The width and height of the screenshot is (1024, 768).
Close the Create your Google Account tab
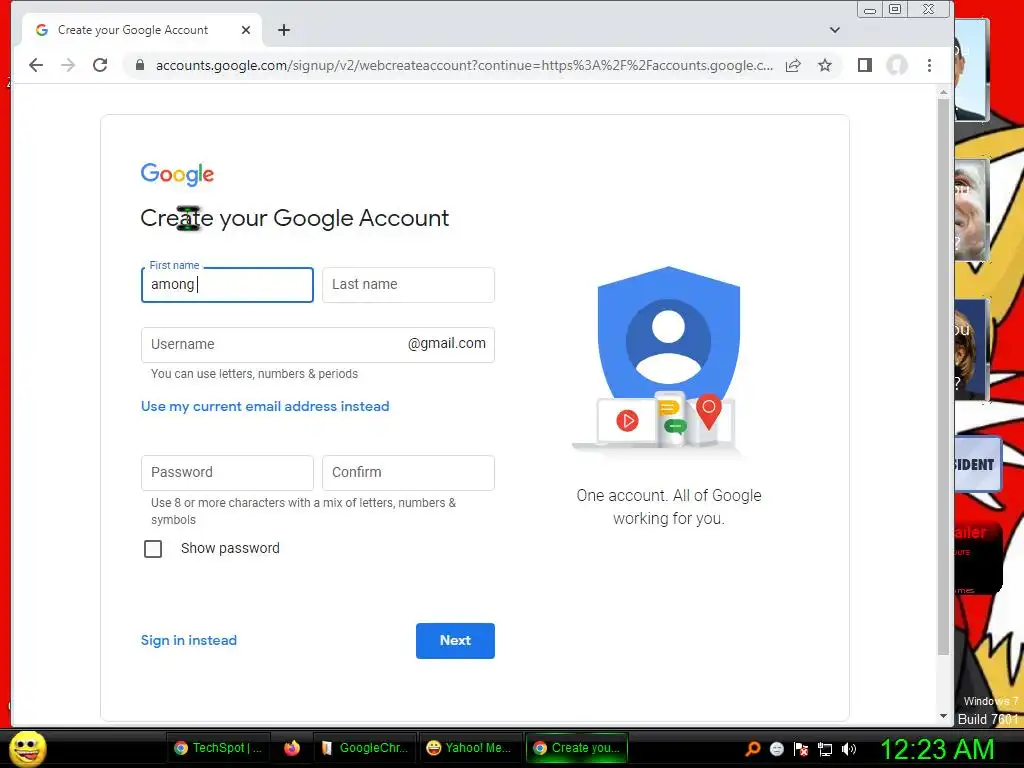coord(246,30)
